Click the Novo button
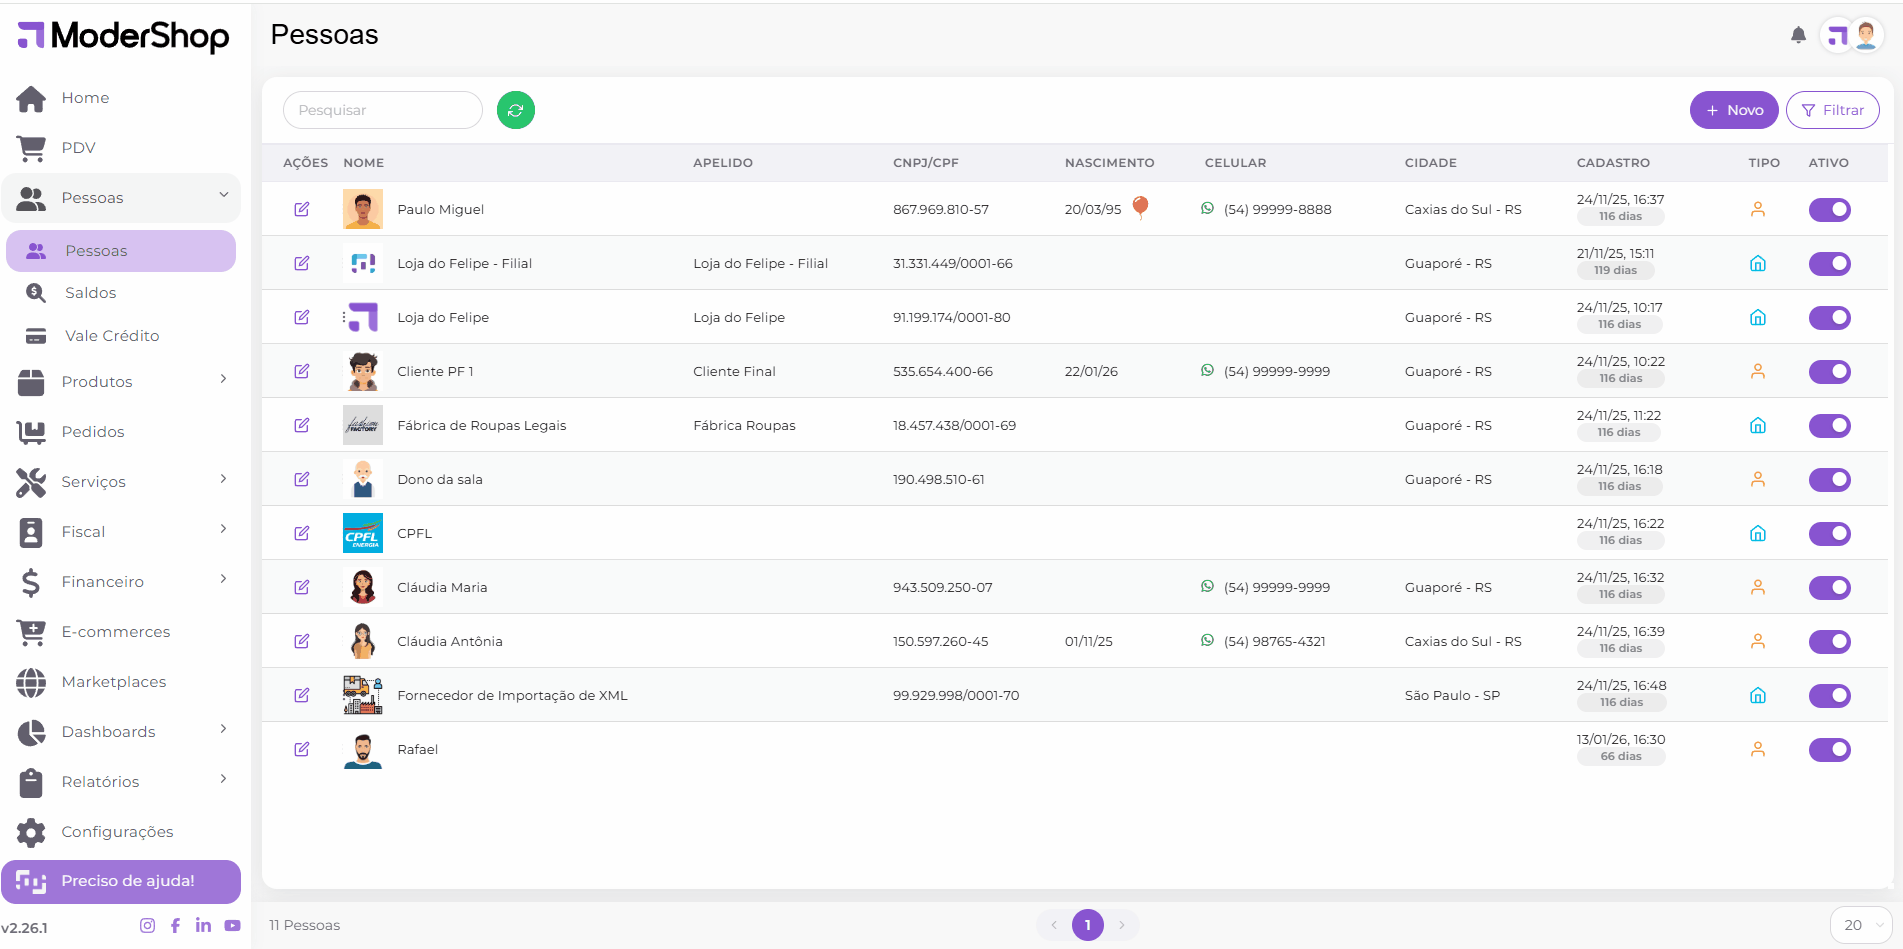1903x949 pixels. pyautogui.click(x=1733, y=110)
